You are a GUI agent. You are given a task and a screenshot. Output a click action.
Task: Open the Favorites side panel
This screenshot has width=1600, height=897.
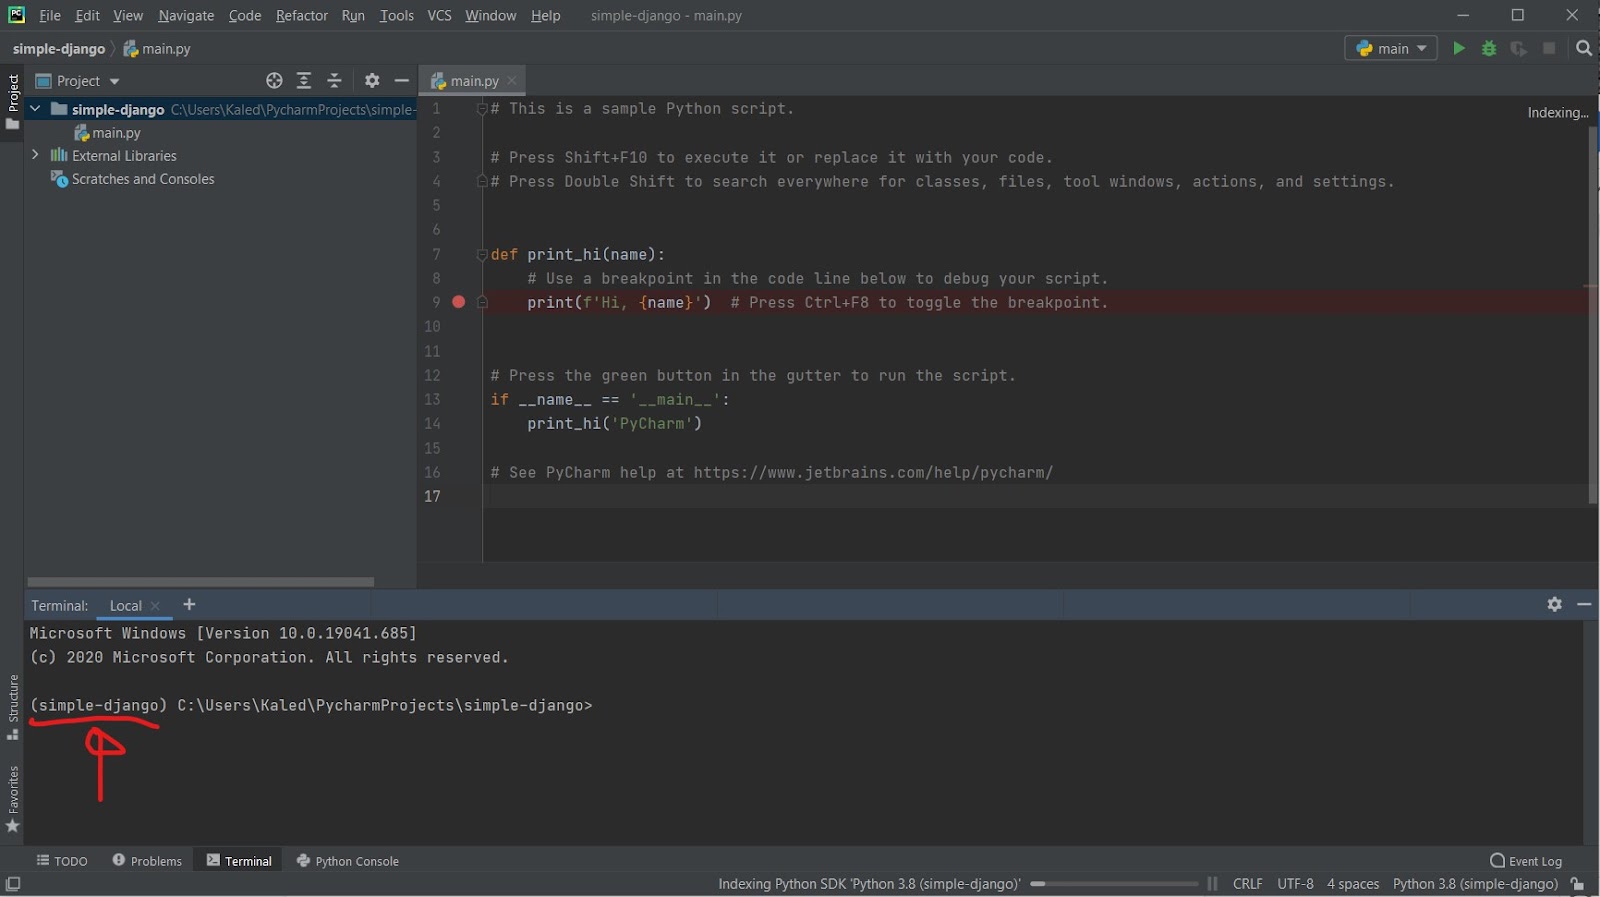pyautogui.click(x=13, y=798)
